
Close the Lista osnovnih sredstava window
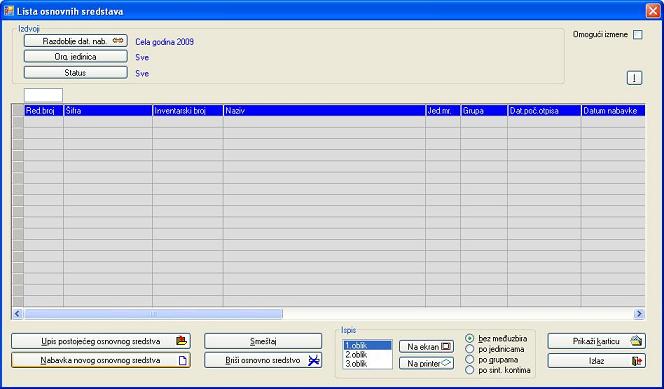(x=653, y=11)
